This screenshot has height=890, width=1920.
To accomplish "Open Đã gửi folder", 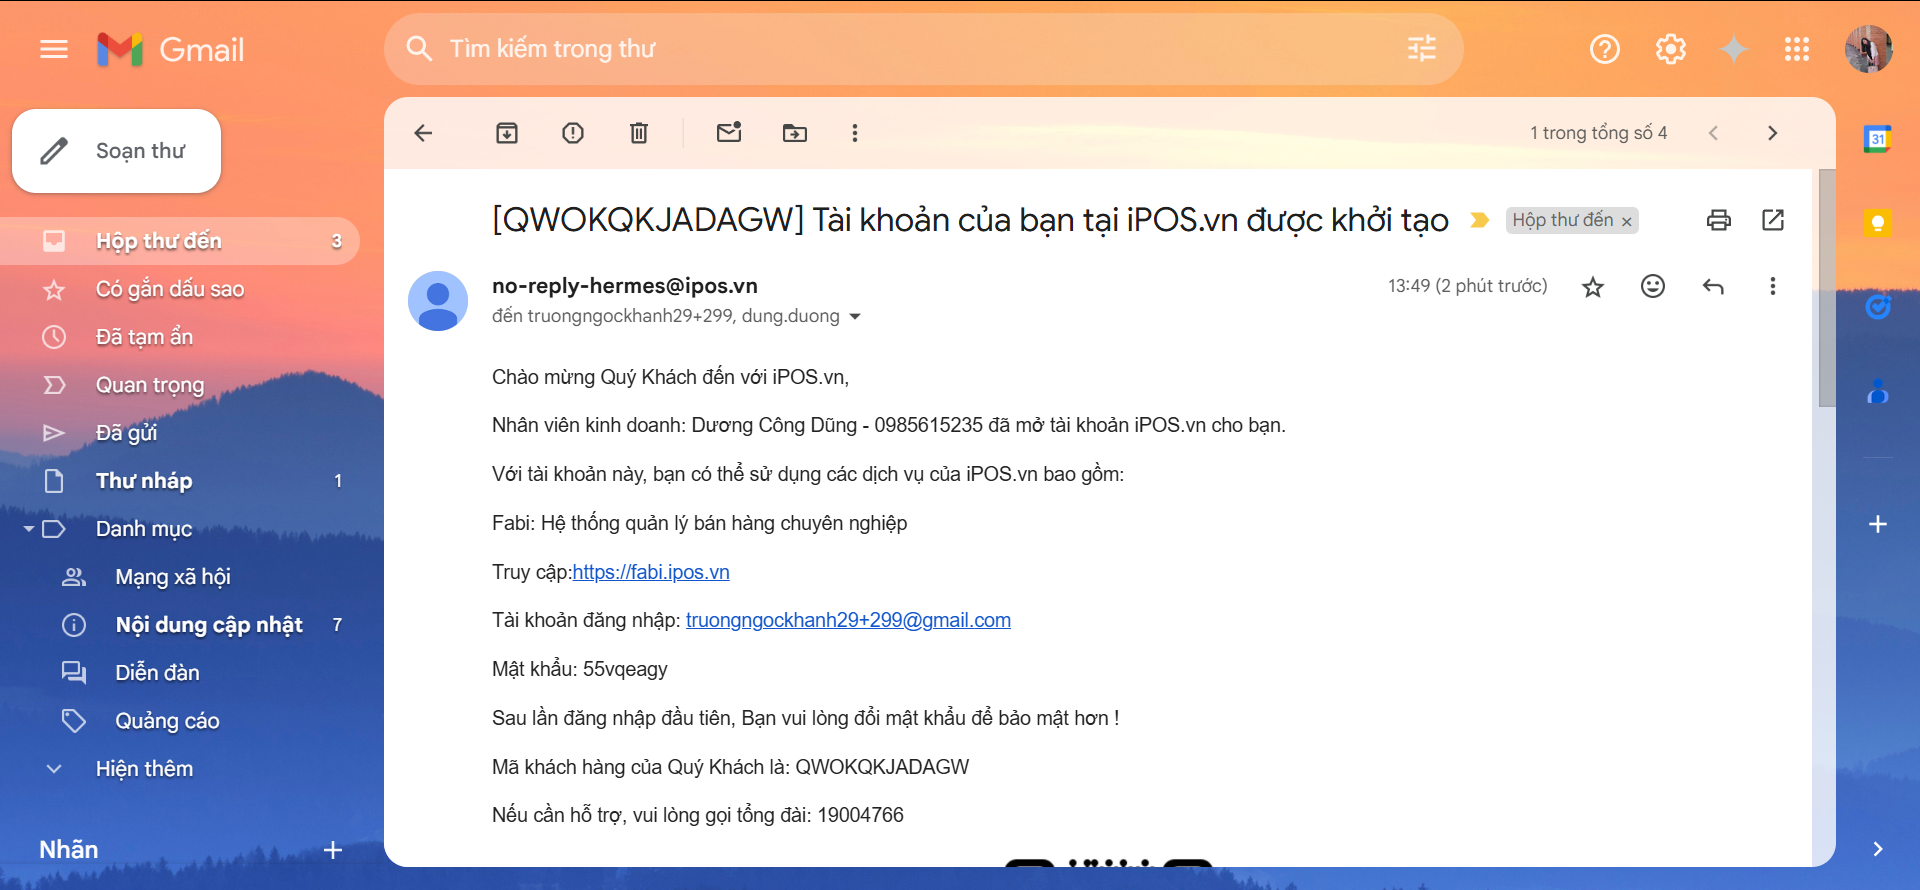I will click(180, 433).
